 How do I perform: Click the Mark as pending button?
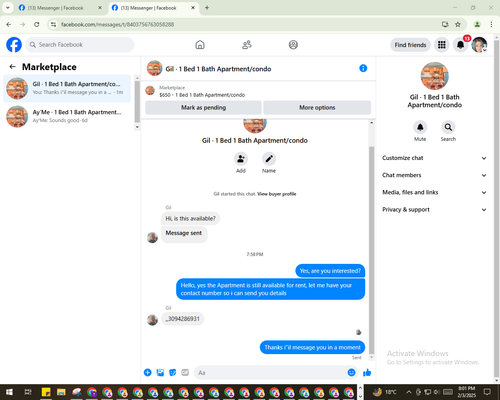tap(203, 108)
